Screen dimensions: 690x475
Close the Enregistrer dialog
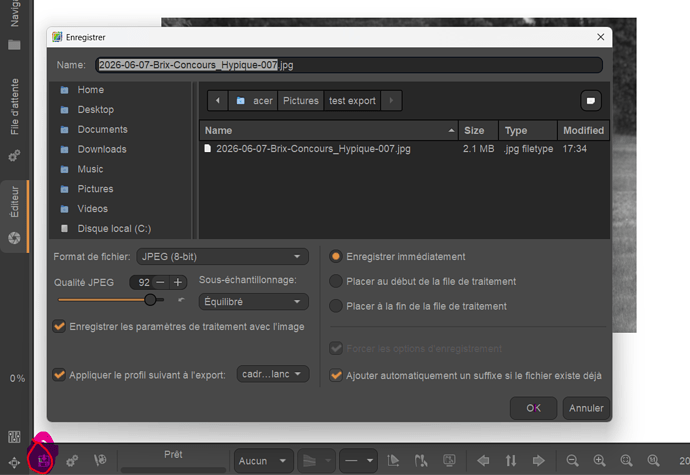[600, 37]
